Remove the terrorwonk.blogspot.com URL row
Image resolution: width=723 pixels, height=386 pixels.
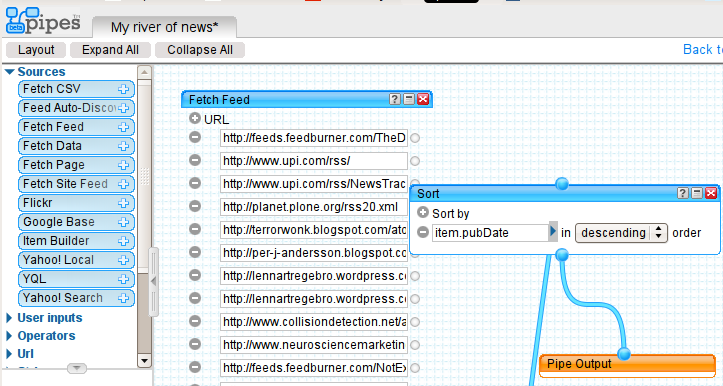coord(195,229)
